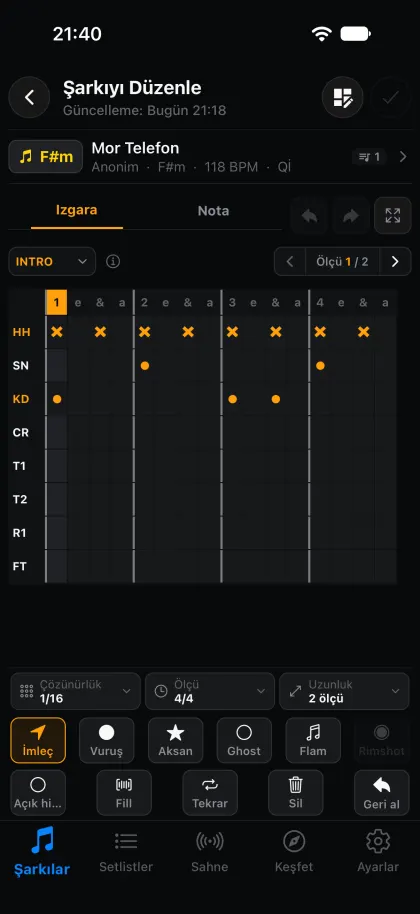Click the undo arrow beside Nota tab
This screenshot has width=420, height=914.
click(309, 216)
